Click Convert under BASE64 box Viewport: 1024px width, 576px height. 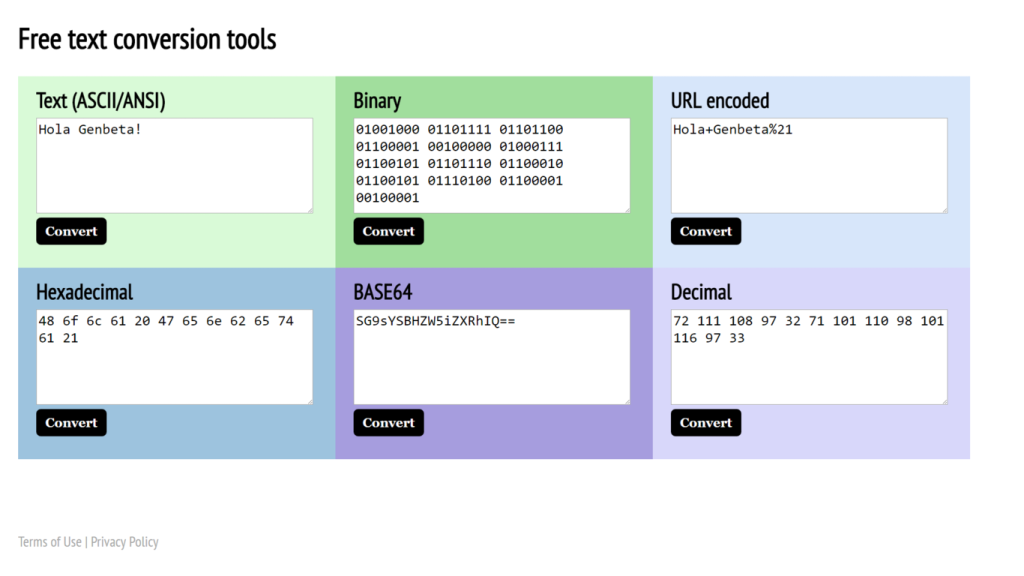click(x=389, y=423)
